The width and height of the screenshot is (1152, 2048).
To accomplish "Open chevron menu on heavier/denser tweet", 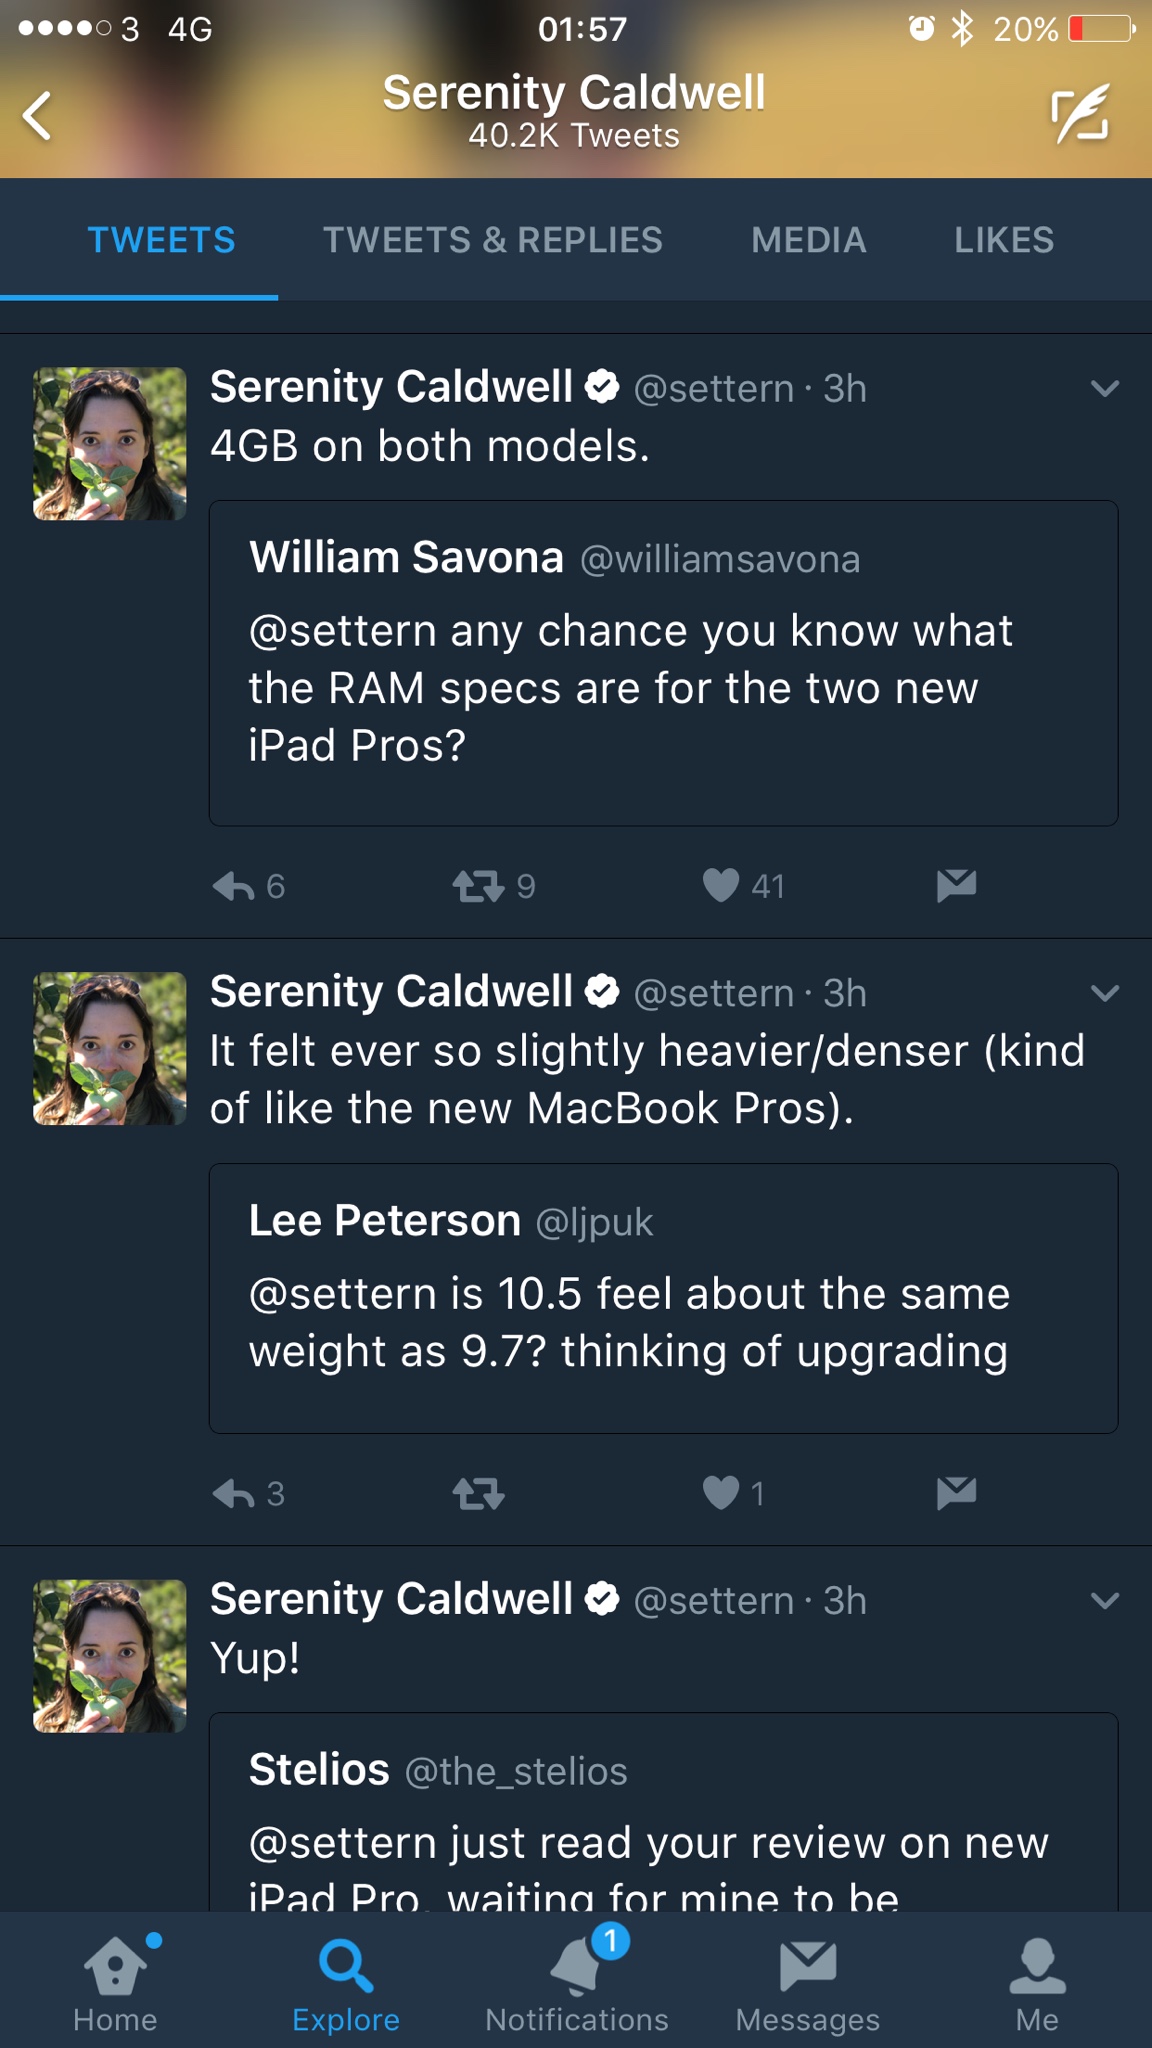I will tap(1104, 993).
